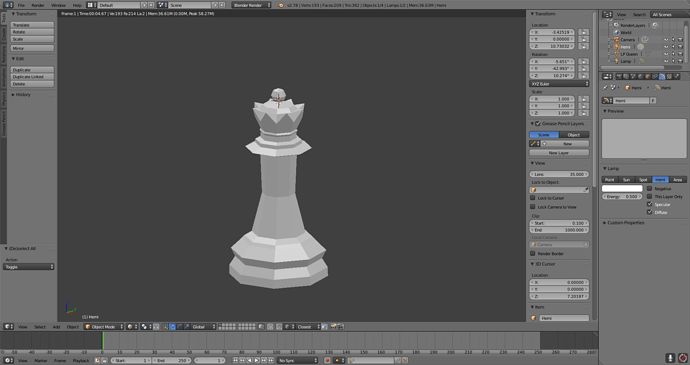Image resolution: width=690 pixels, height=365 pixels.
Task: Click the Translate button
Action: tap(32, 25)
